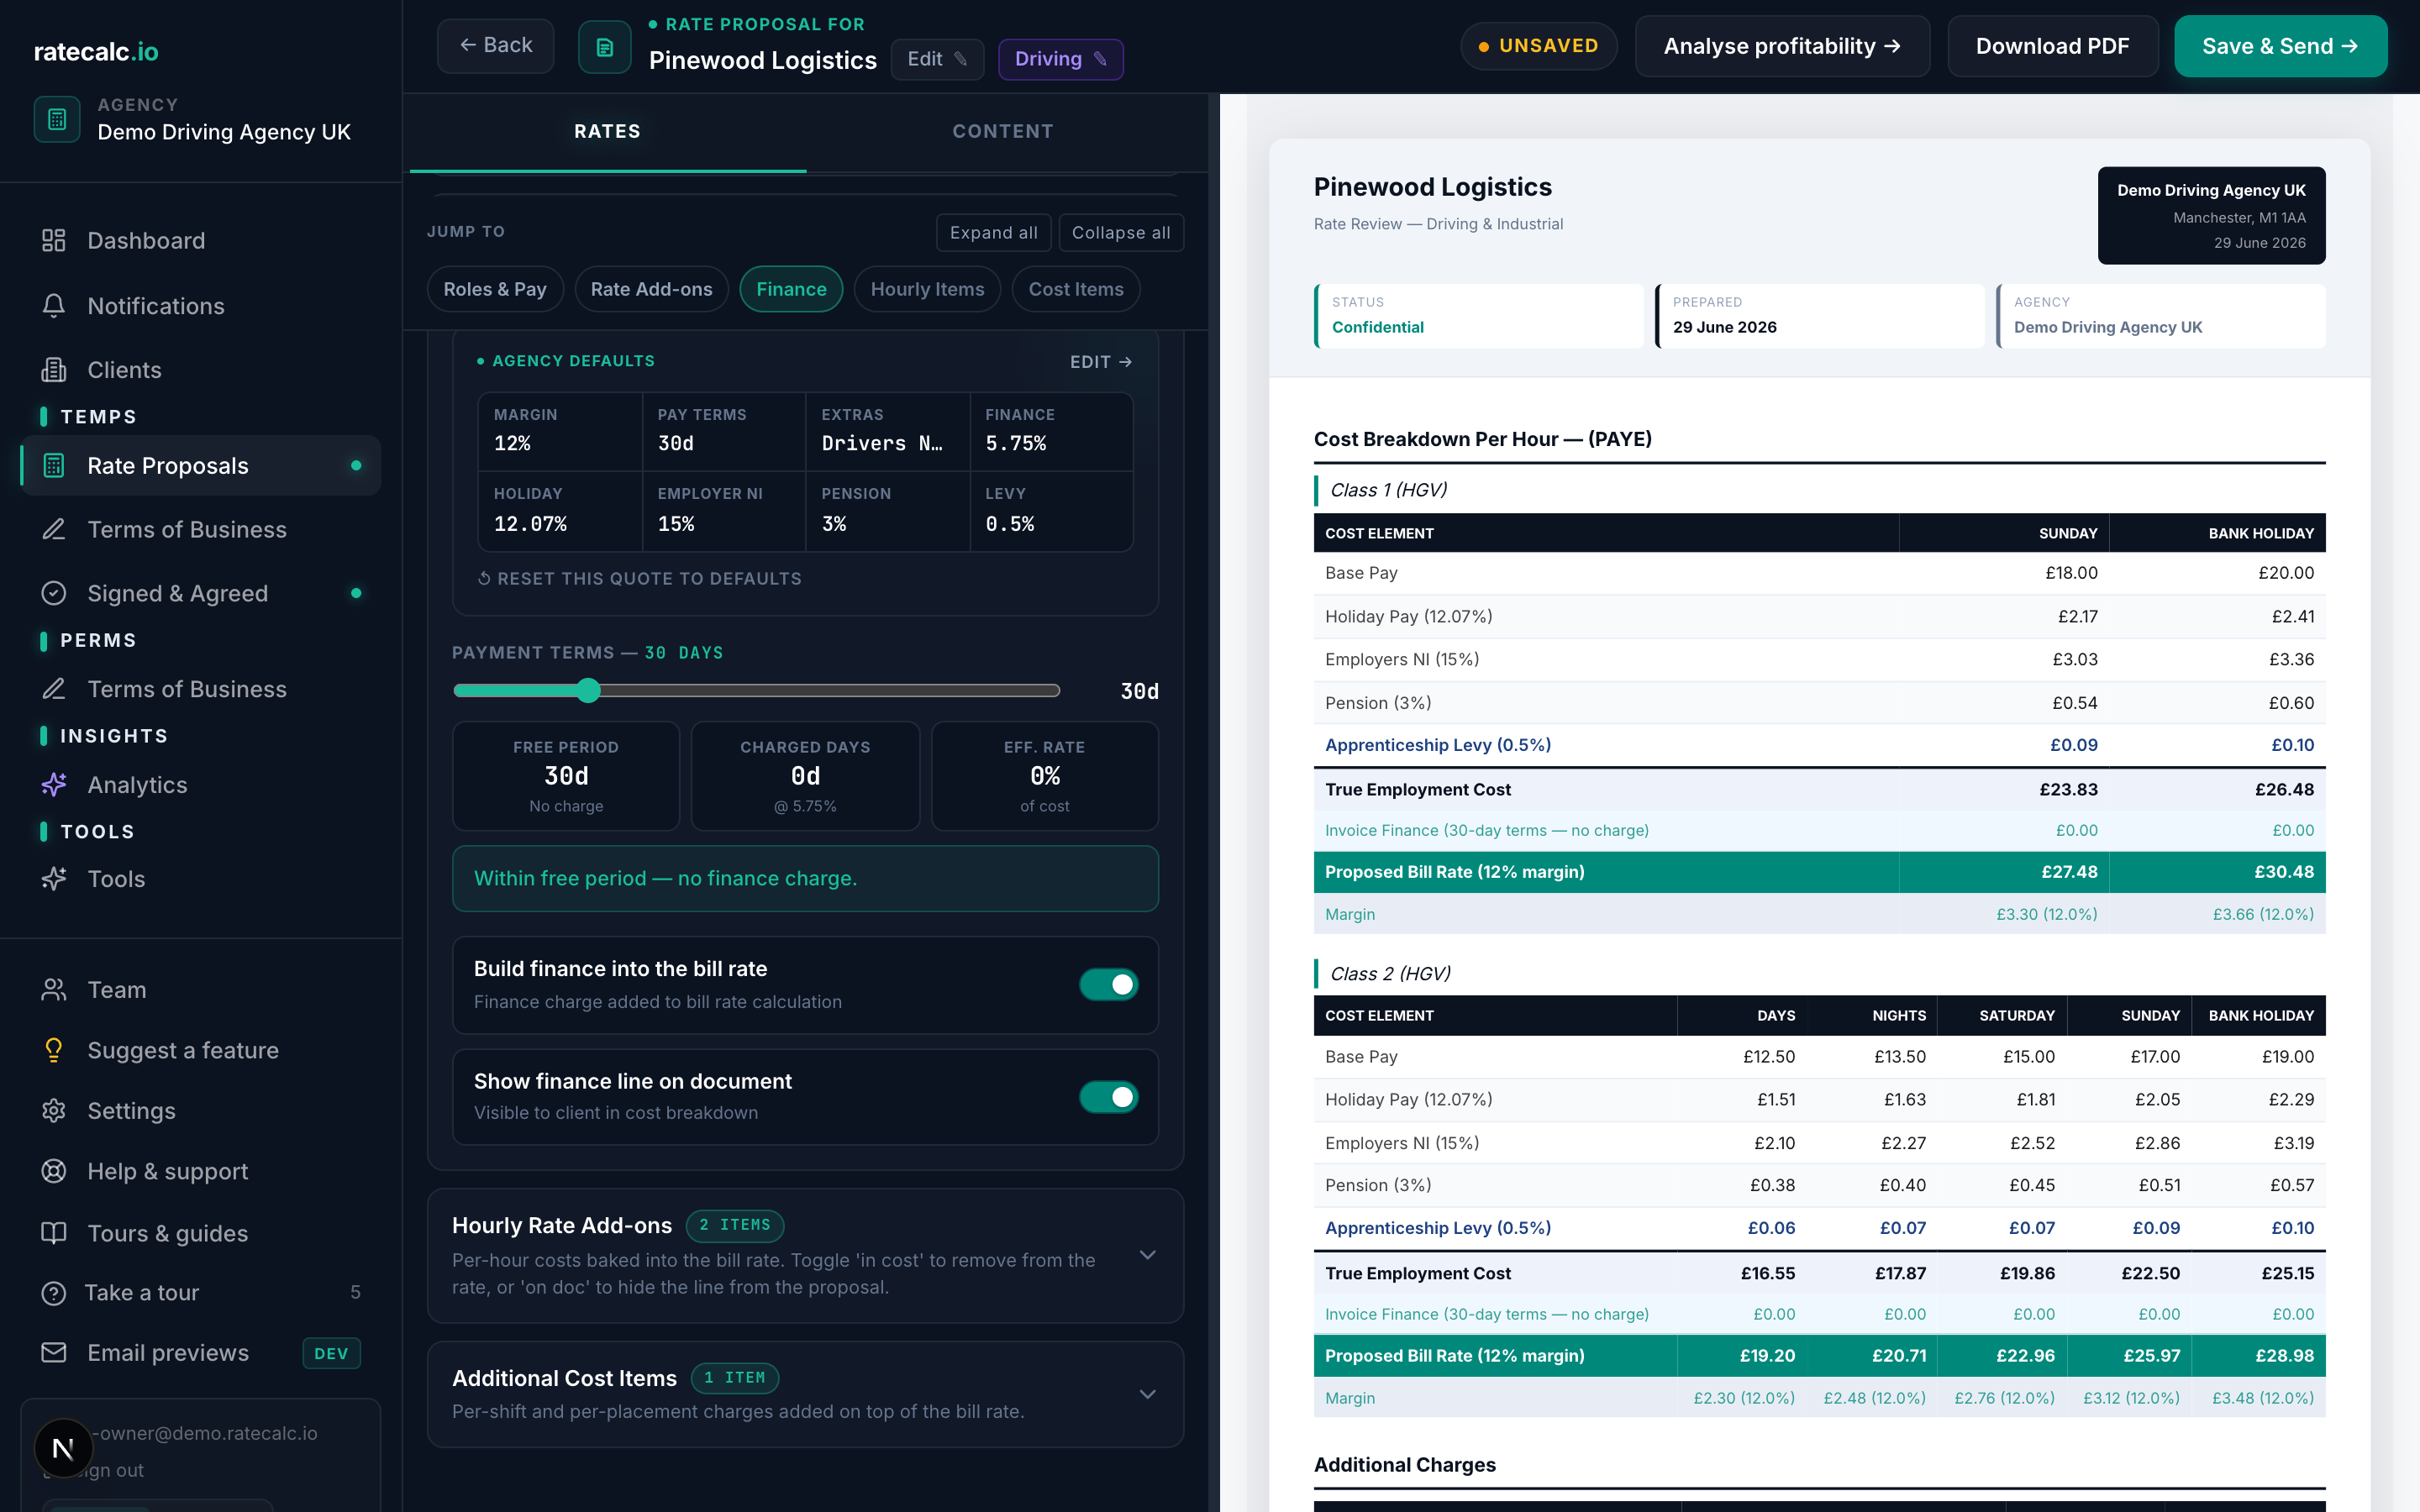
Task: Click the Tours & guides book icon
Action: [54, 1233]
